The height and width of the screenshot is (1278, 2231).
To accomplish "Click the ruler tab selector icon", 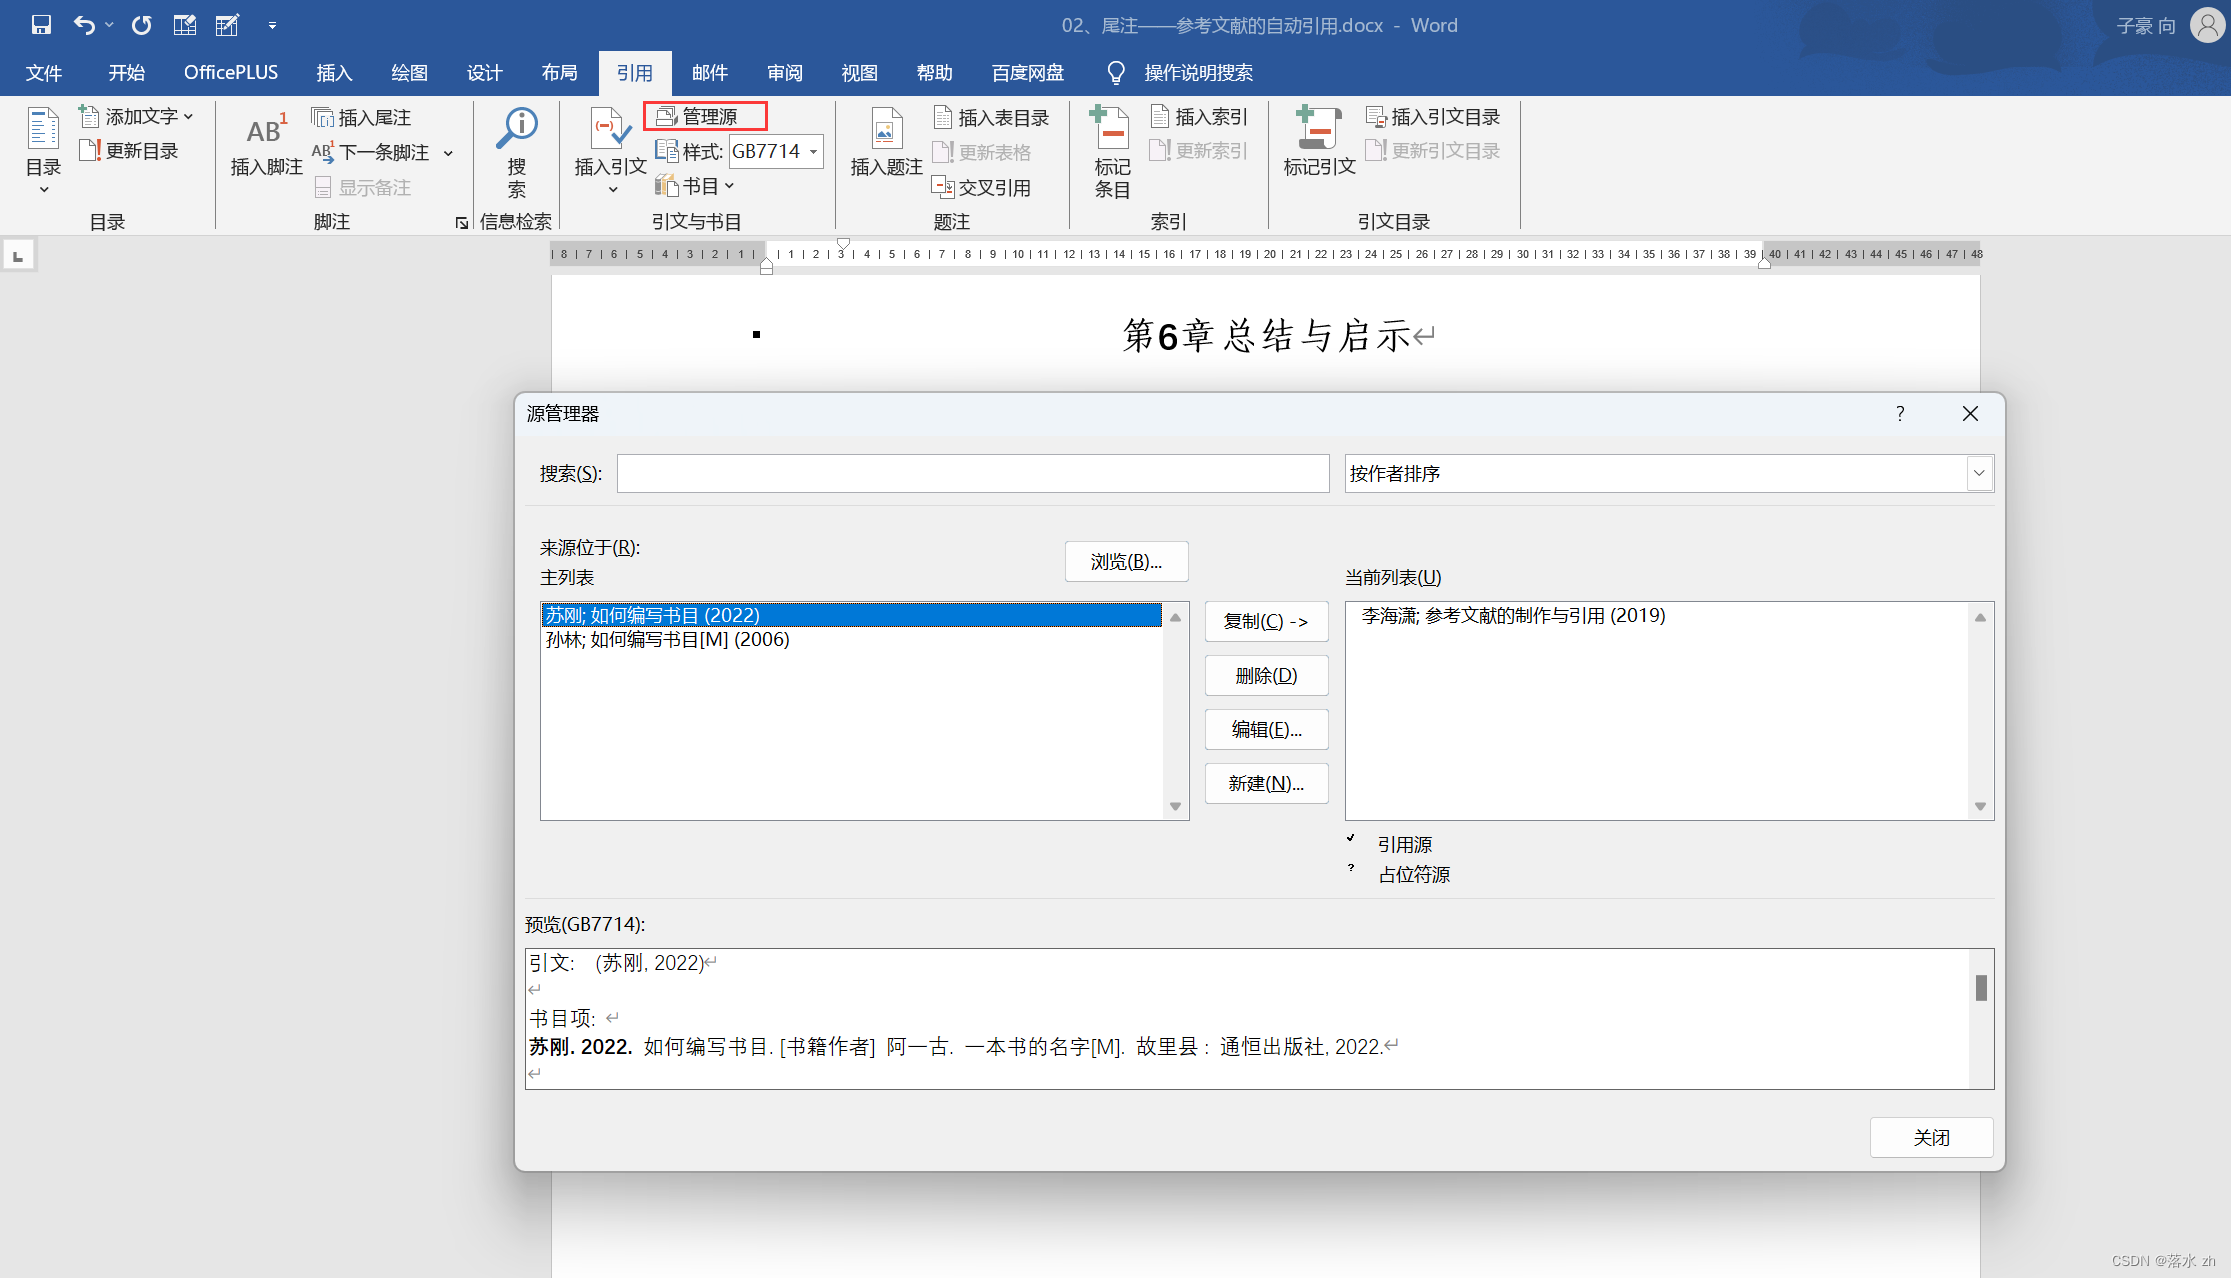I will point(18,256).
